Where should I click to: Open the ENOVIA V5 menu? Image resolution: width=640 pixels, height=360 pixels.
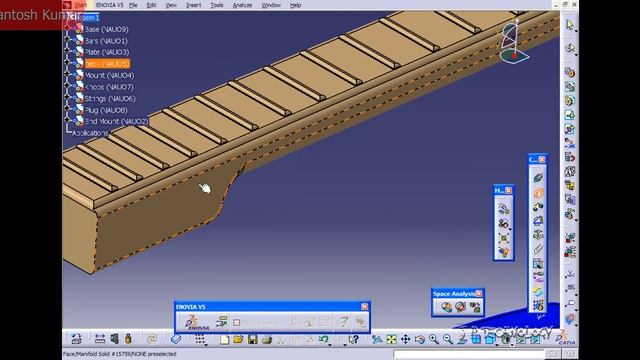click(109, 5)
